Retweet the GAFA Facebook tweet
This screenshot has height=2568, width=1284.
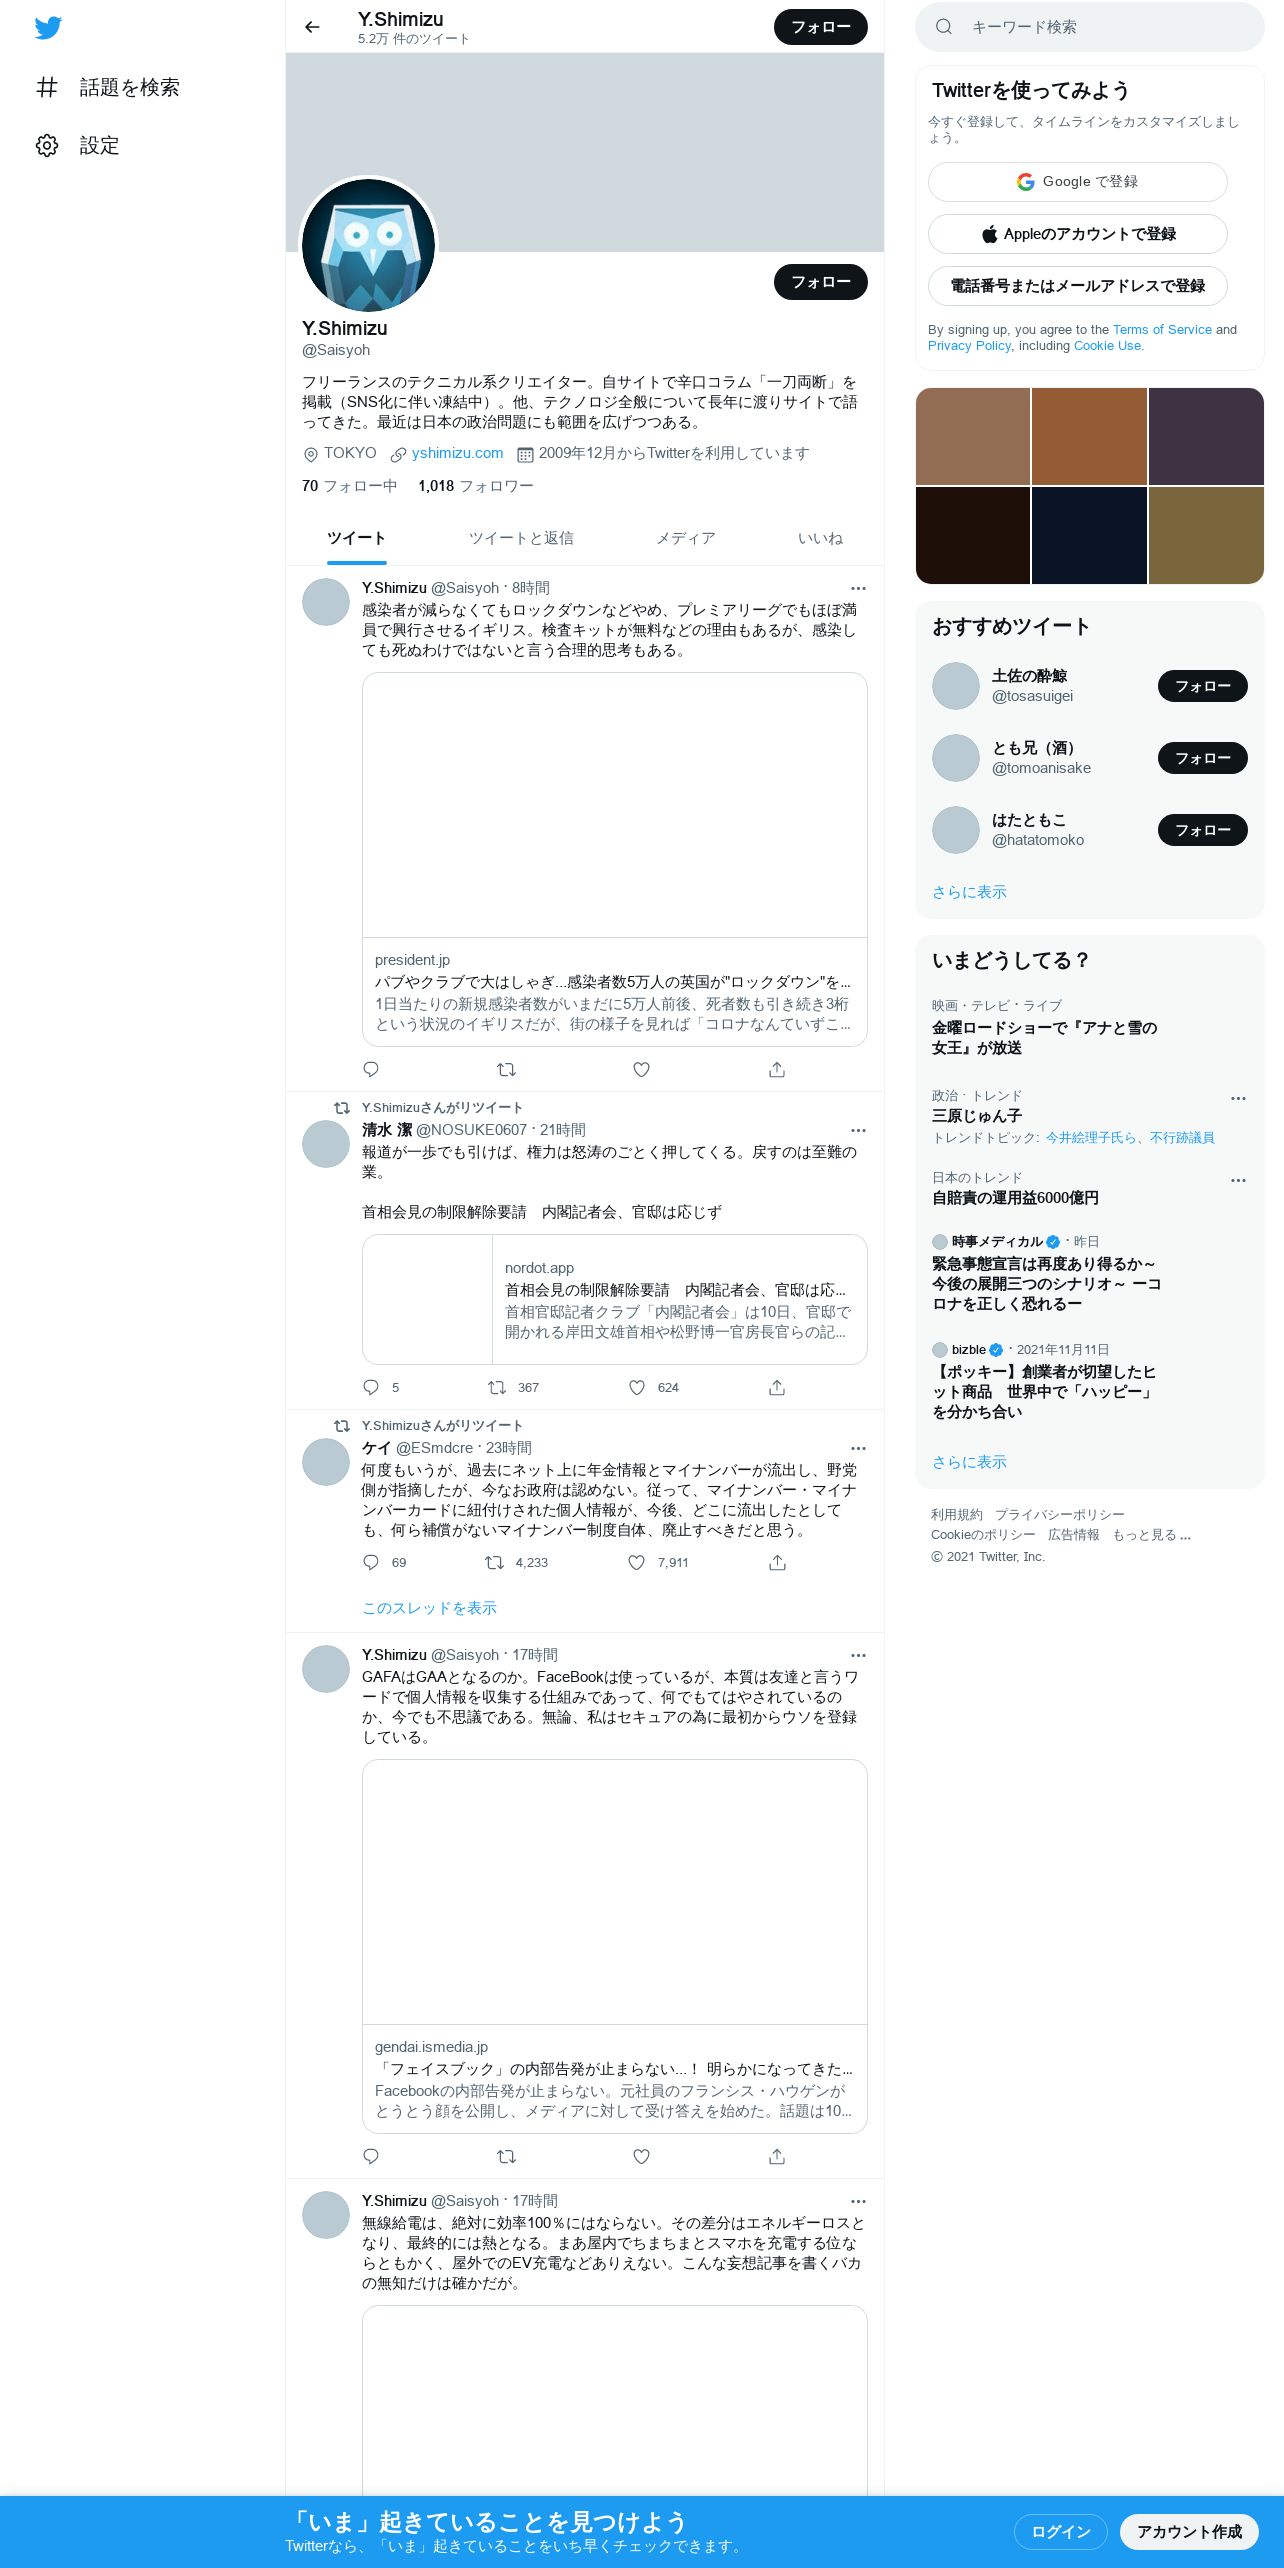pos(506,2156)
